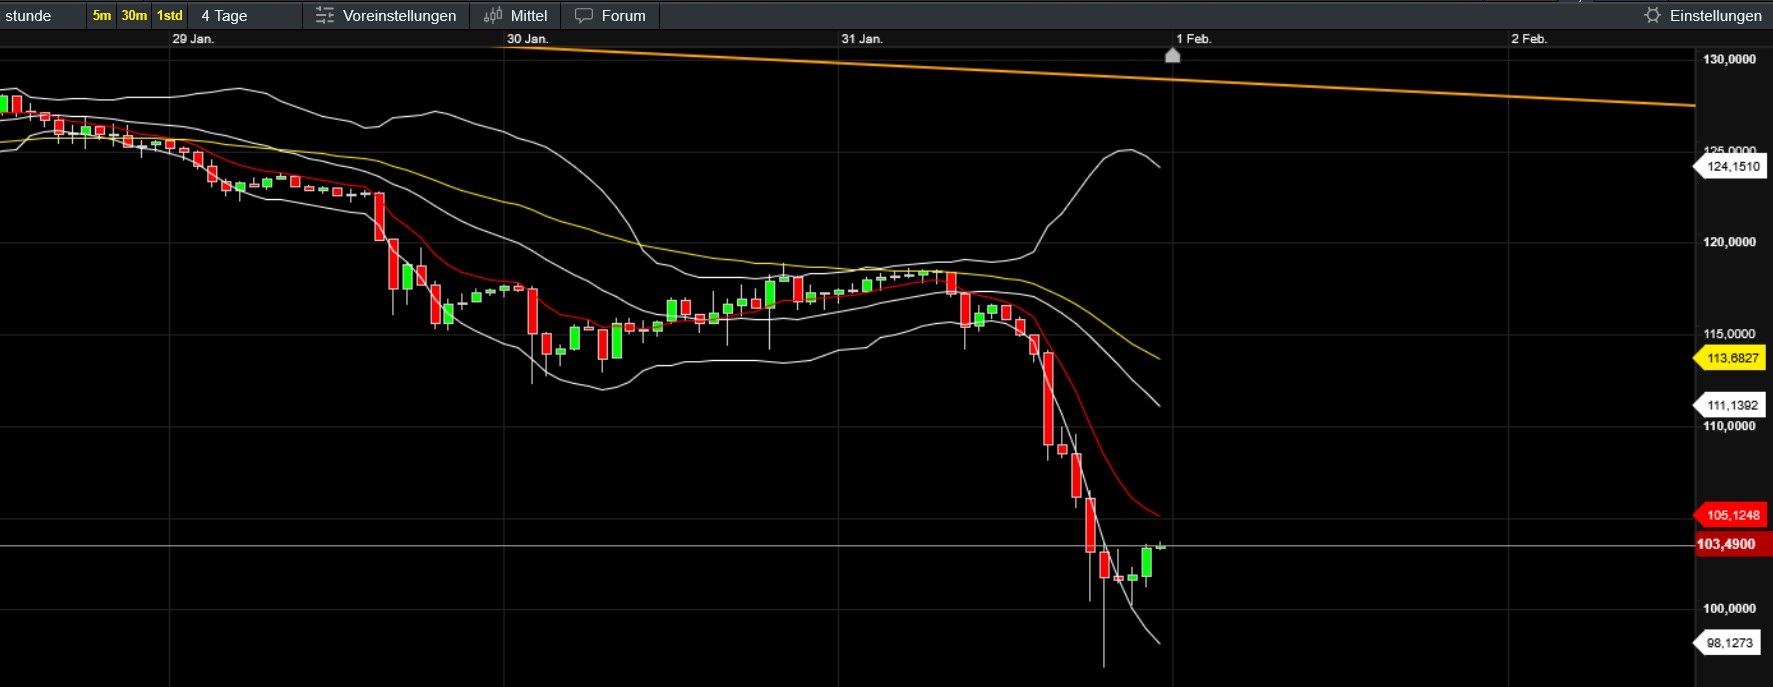Select the 98,1273 lower band tag
The width and height of the screenshot is (1773, 687).
click(x=1729, y=643)
